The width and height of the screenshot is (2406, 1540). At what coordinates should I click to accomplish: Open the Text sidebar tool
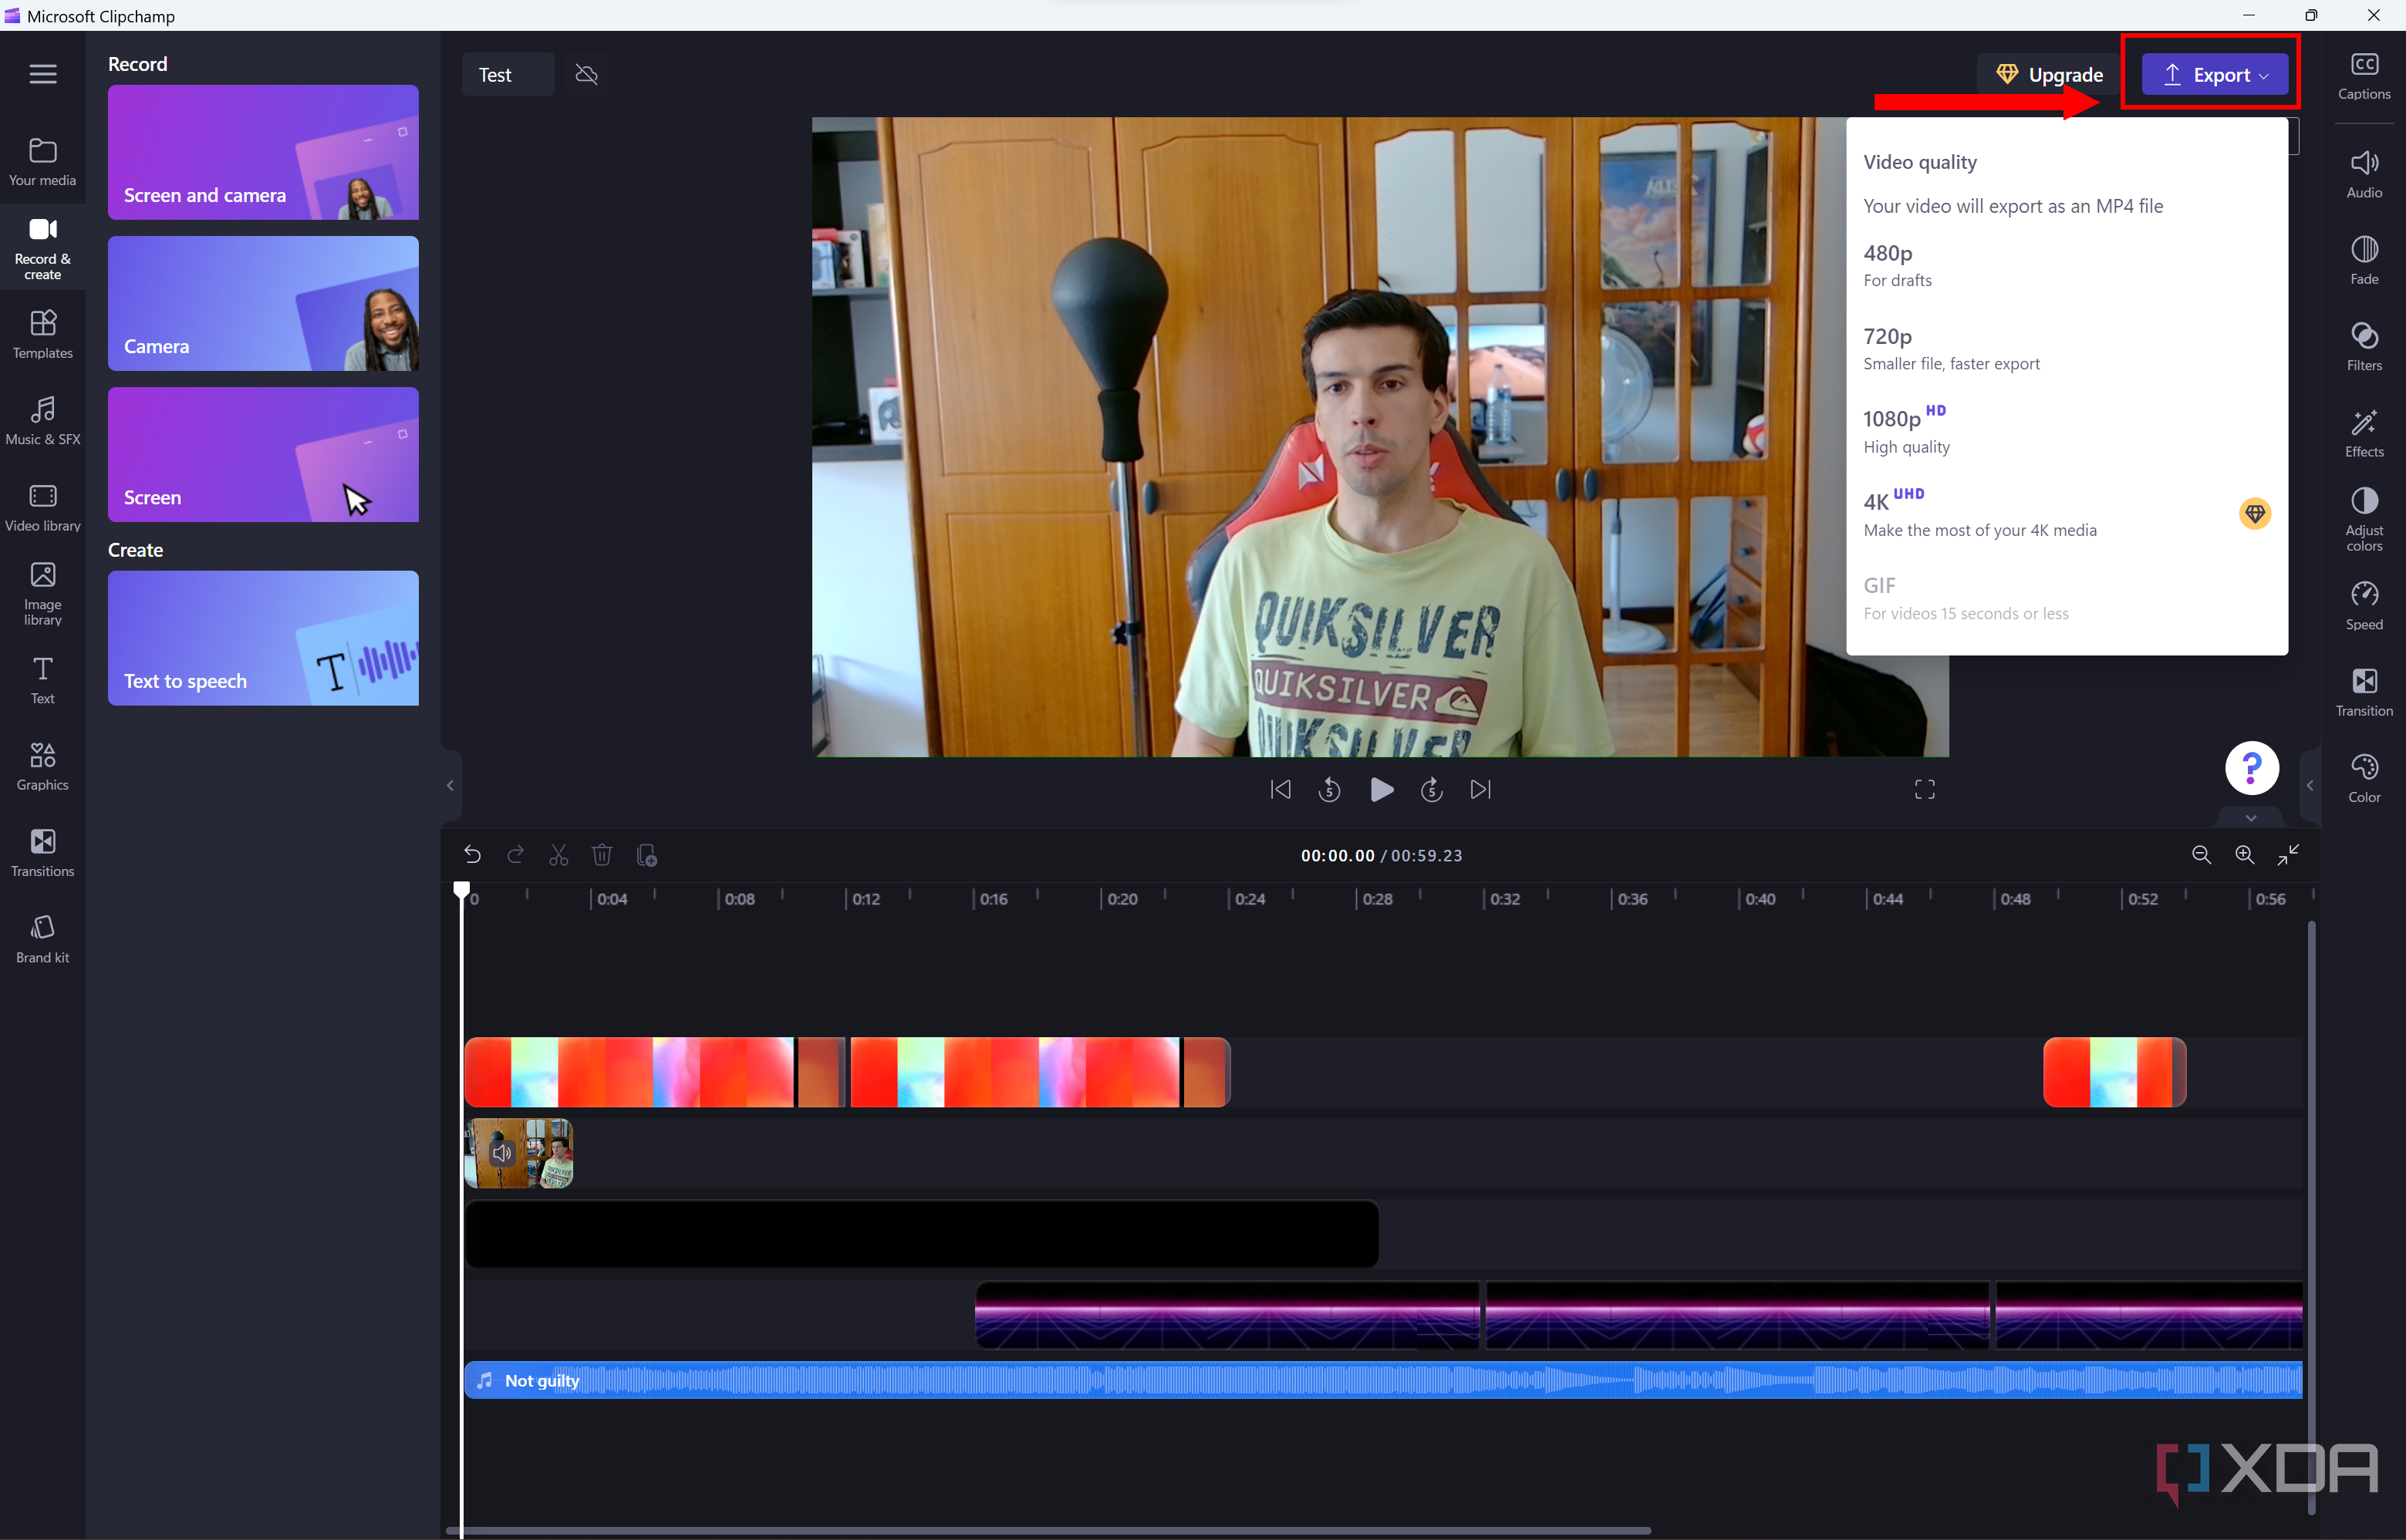coord(43,681)
